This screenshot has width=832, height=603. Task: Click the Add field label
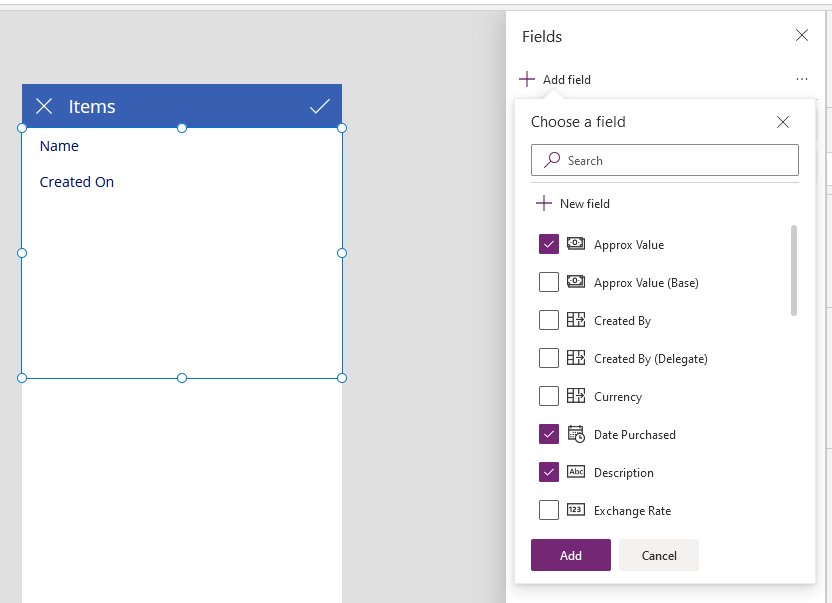pyautogui.click(x=566, y=80)
